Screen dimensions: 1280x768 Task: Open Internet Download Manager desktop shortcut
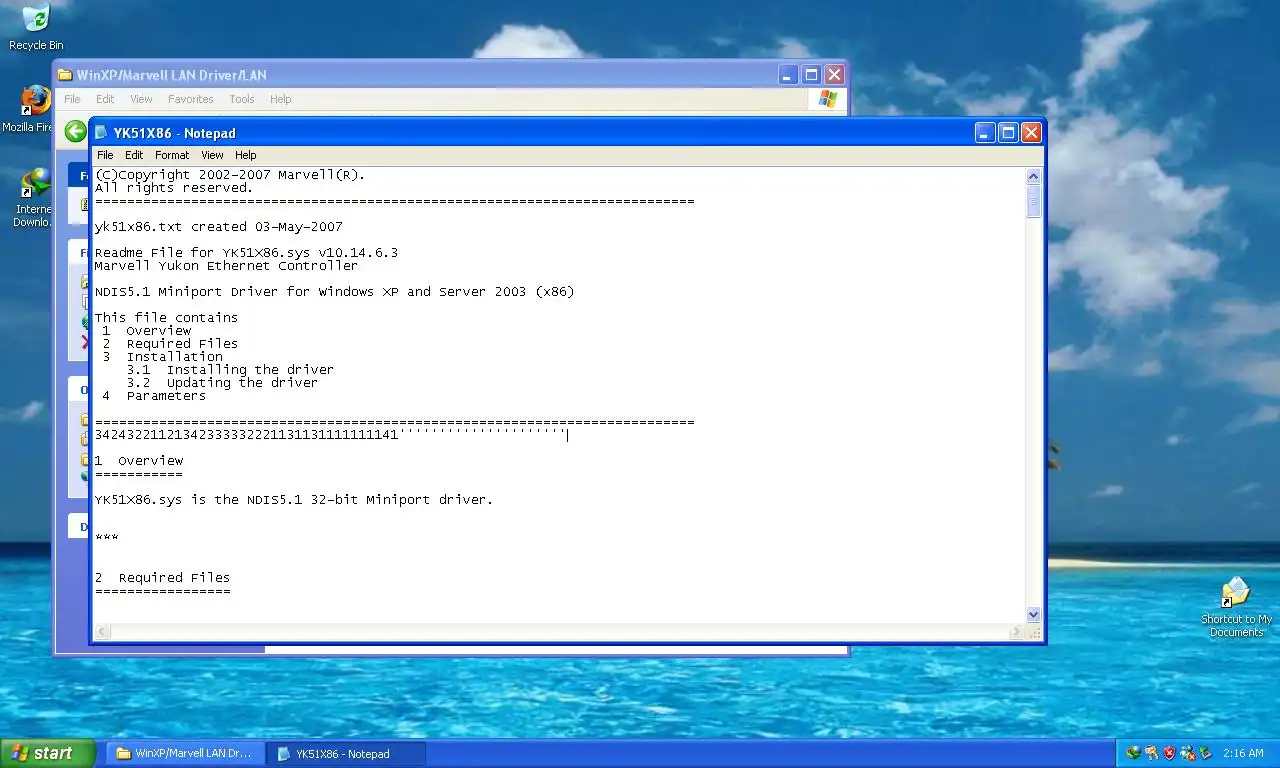34,198
